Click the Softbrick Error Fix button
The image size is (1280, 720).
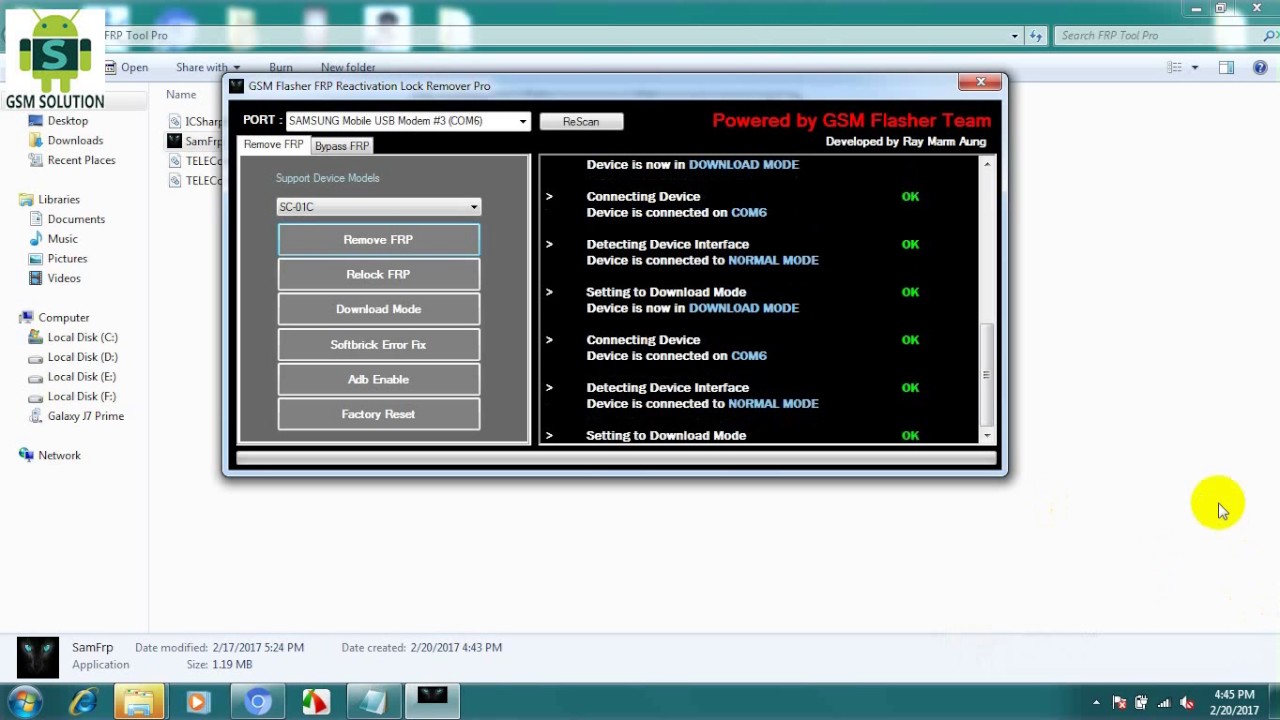378,344
